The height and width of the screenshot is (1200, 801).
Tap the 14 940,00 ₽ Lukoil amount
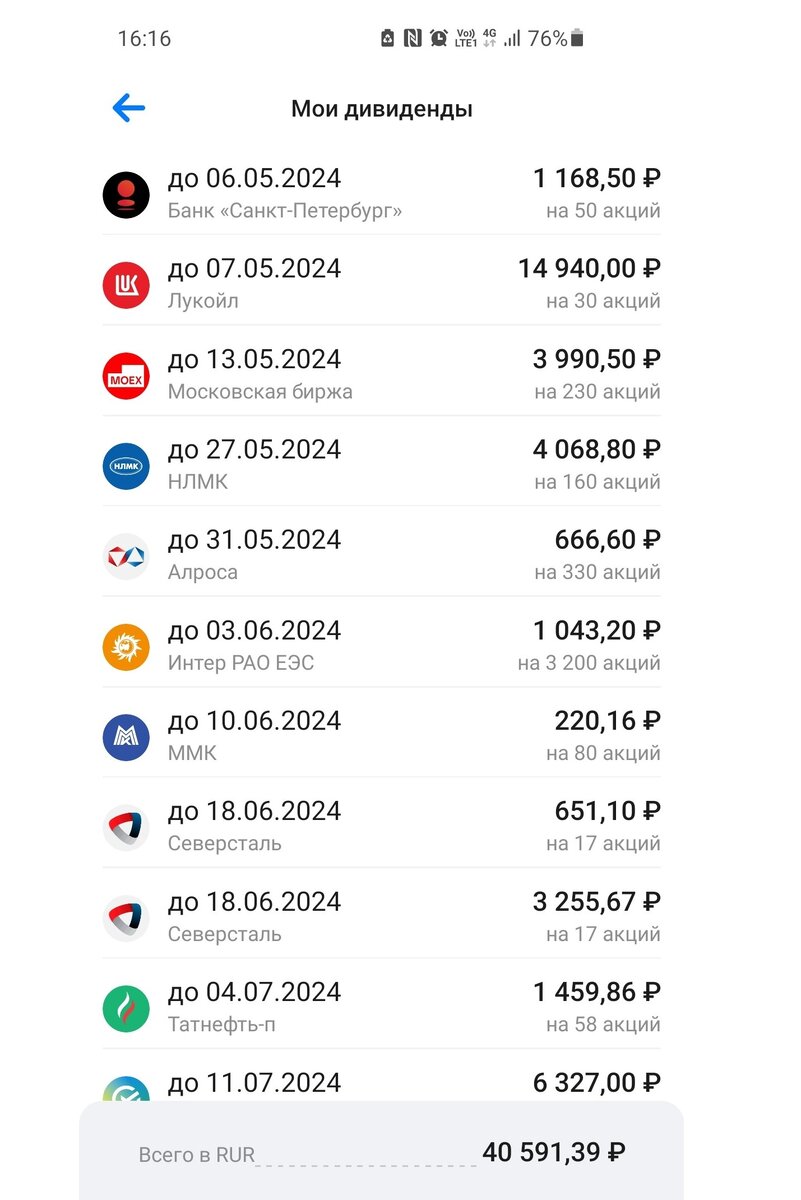coord(589,269)
